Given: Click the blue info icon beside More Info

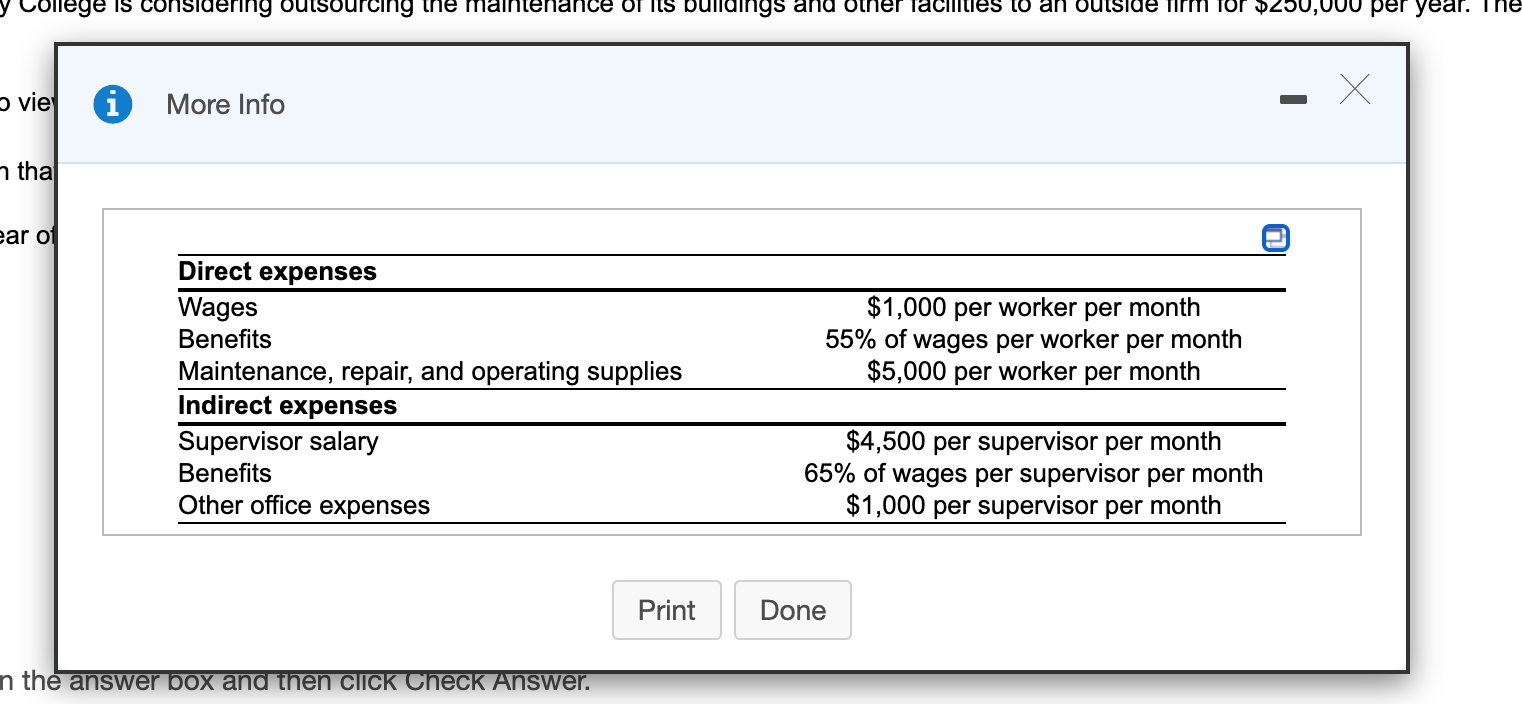Looking at the screenshot, I should [113, 104].
